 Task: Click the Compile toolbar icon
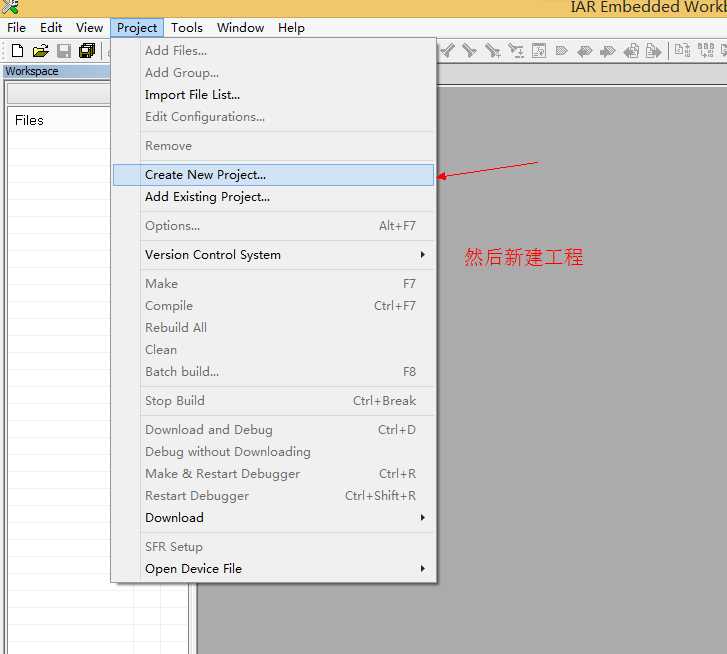682,50
